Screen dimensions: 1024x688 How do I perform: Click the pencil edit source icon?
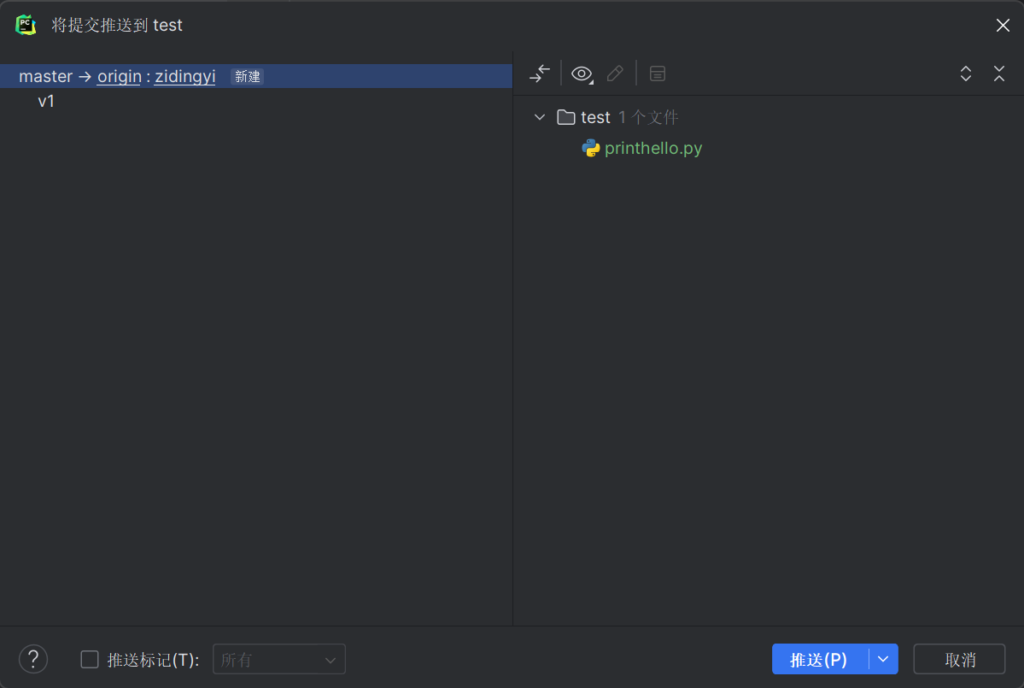(615, 74)
